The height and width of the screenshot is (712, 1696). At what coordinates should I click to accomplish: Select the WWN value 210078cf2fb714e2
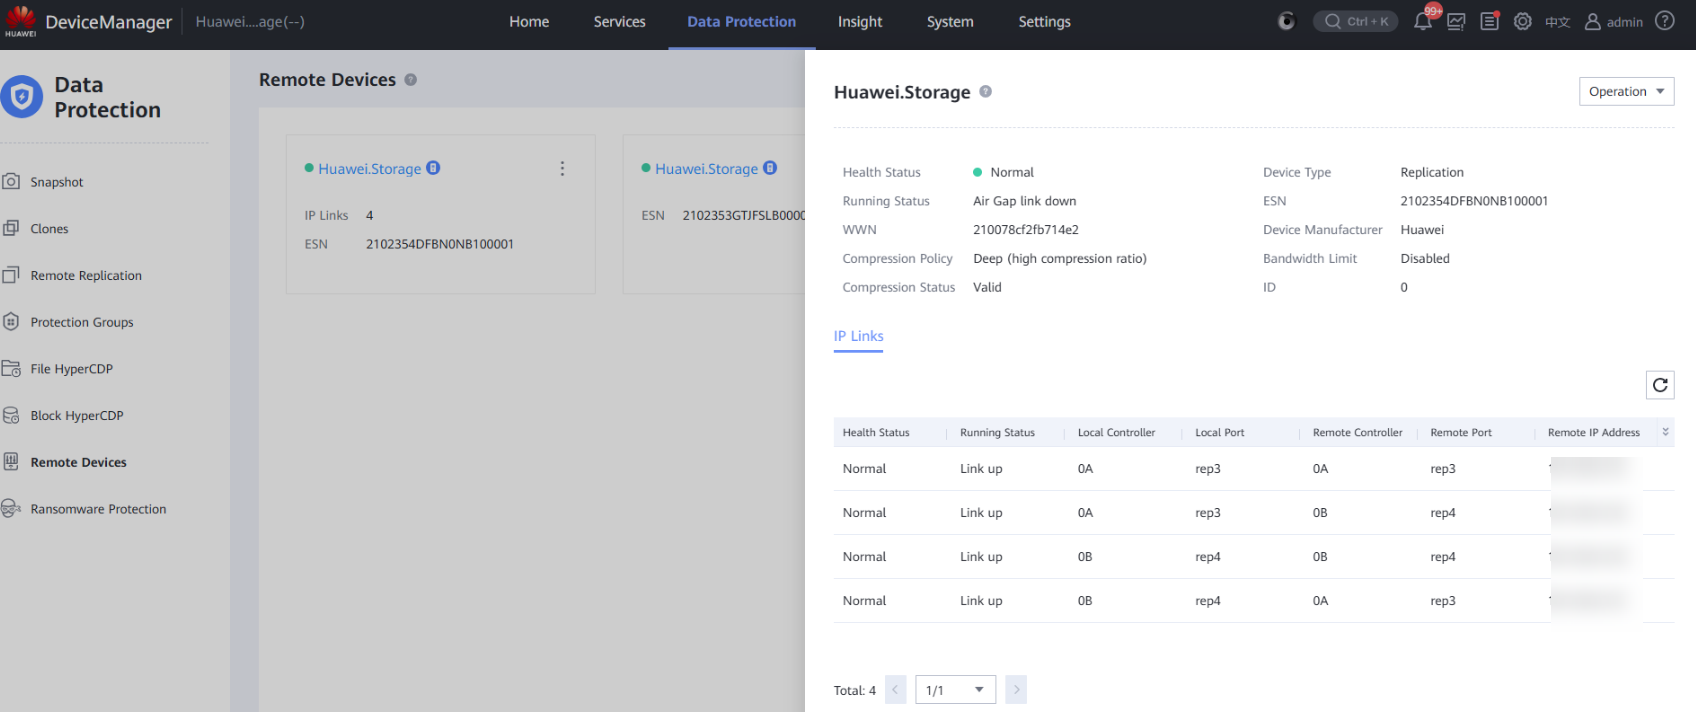coord(1026,230)
